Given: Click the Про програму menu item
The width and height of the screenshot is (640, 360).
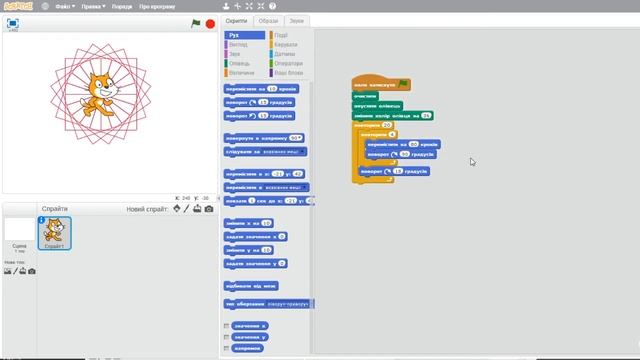Looking at the screenshot, I should tap(157, 7).
